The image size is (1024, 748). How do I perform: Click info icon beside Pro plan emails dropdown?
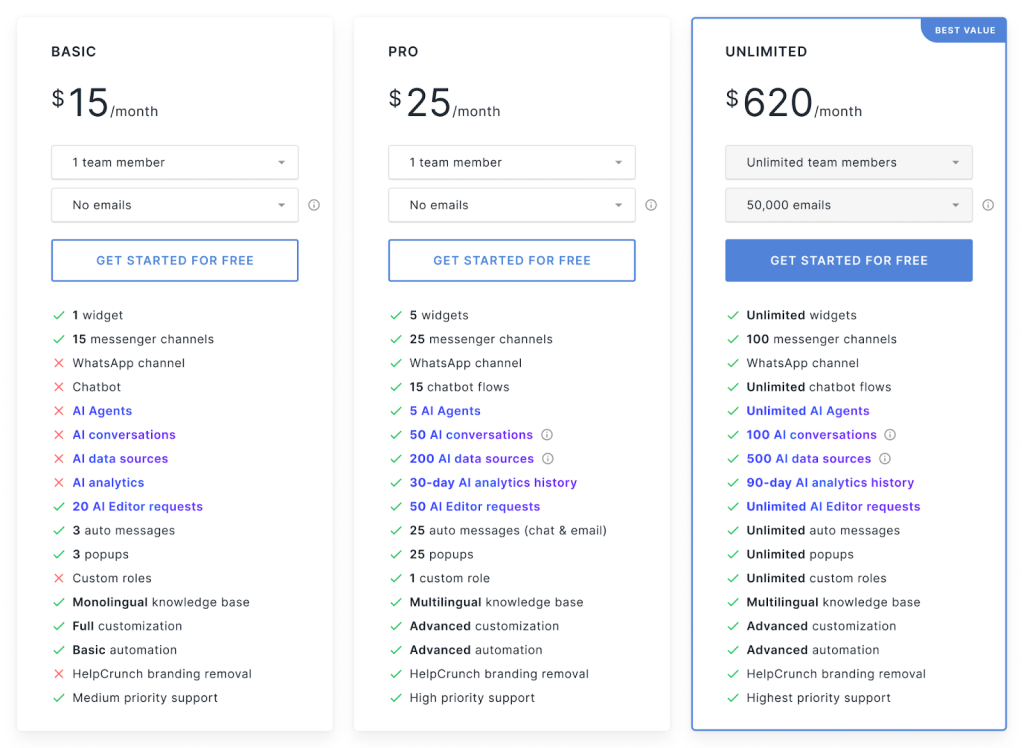pyautogui.click(x=651, y=205)
